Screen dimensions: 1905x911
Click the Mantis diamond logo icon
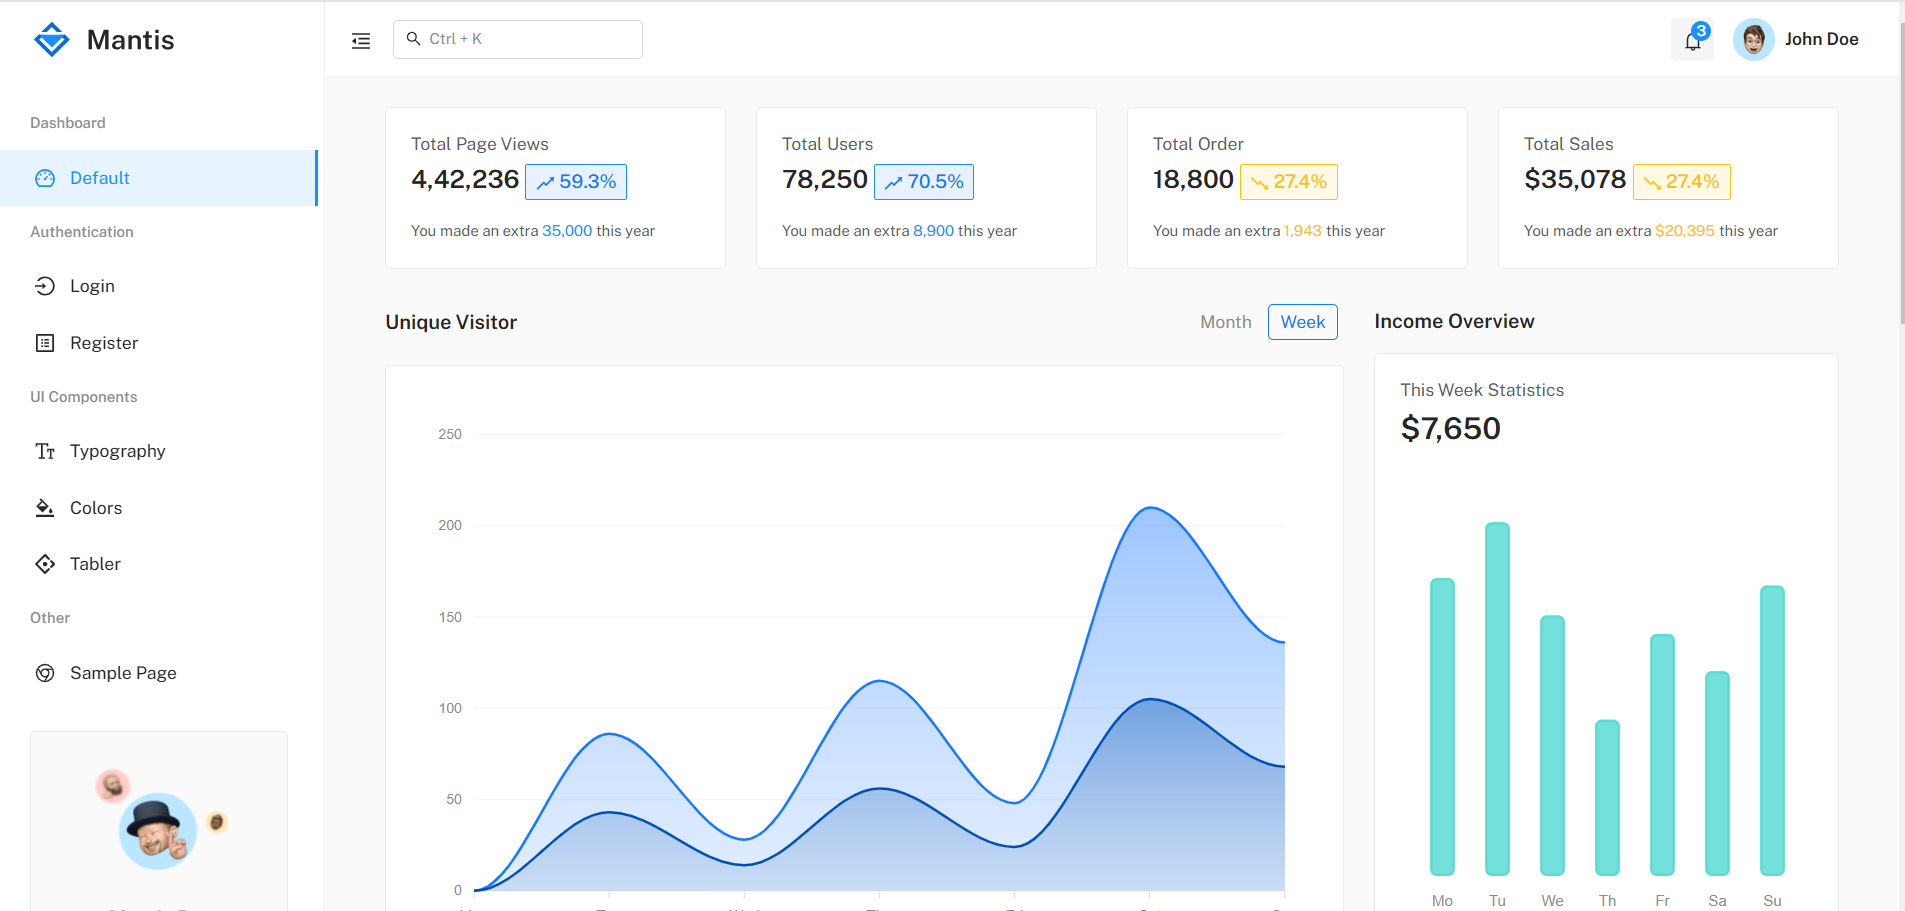[51, 40]
